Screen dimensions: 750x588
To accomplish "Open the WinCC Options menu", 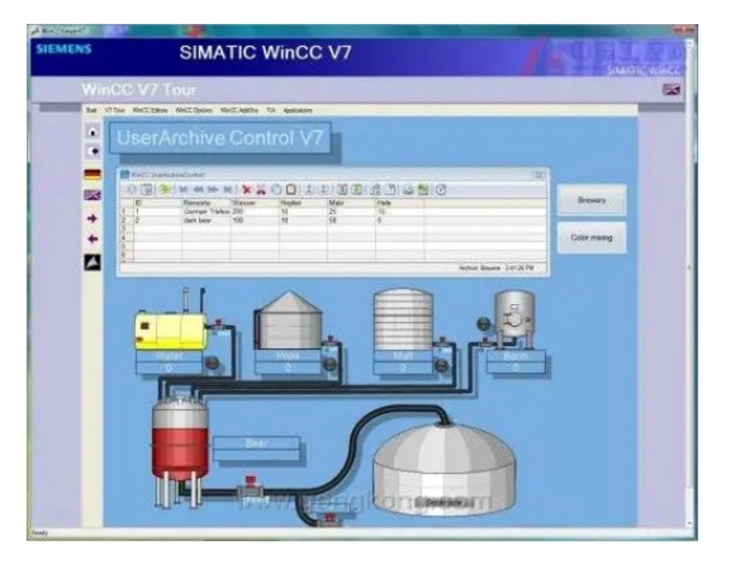I will [194, 111].
